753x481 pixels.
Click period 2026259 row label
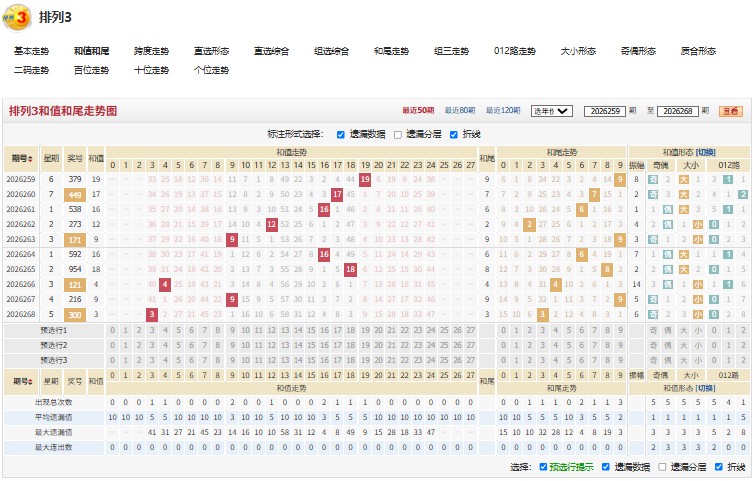pos(21,180)
